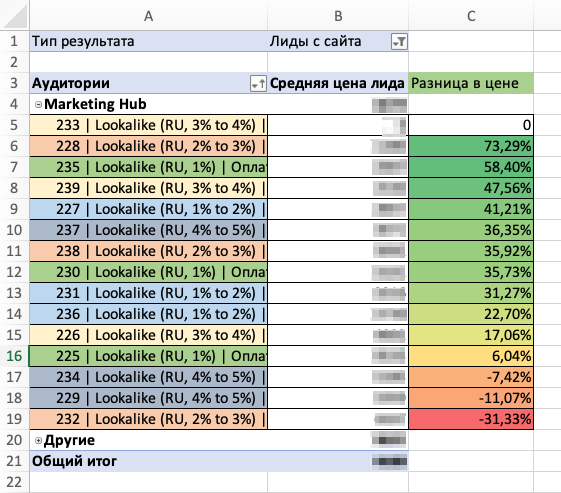The width and height of the screenshot is (561, 493).
Task: Select the 225 Lookalike (RU, 1%) cell
Action: point(148,356)
